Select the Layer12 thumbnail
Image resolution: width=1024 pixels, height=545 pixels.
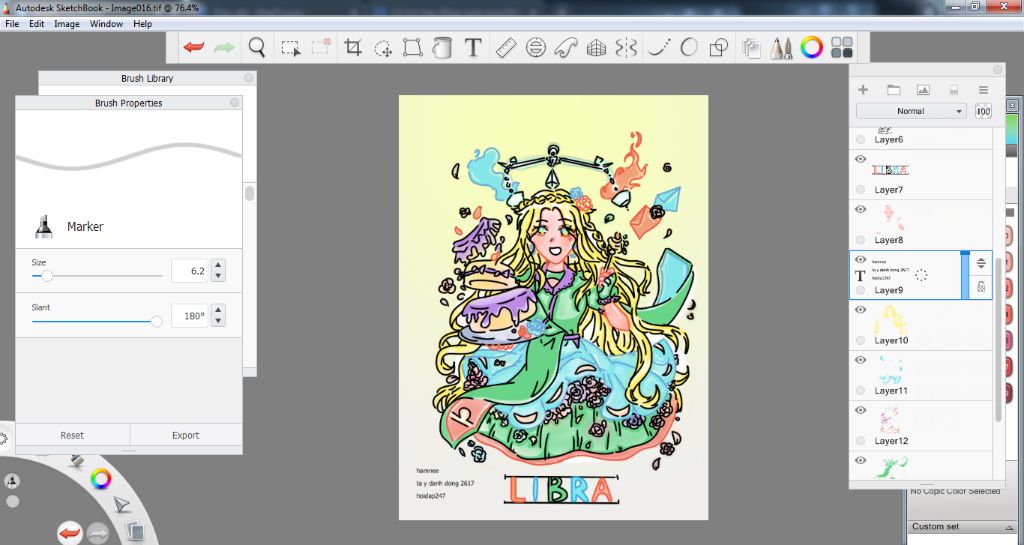pyautogui.click(x=891, y=420)
